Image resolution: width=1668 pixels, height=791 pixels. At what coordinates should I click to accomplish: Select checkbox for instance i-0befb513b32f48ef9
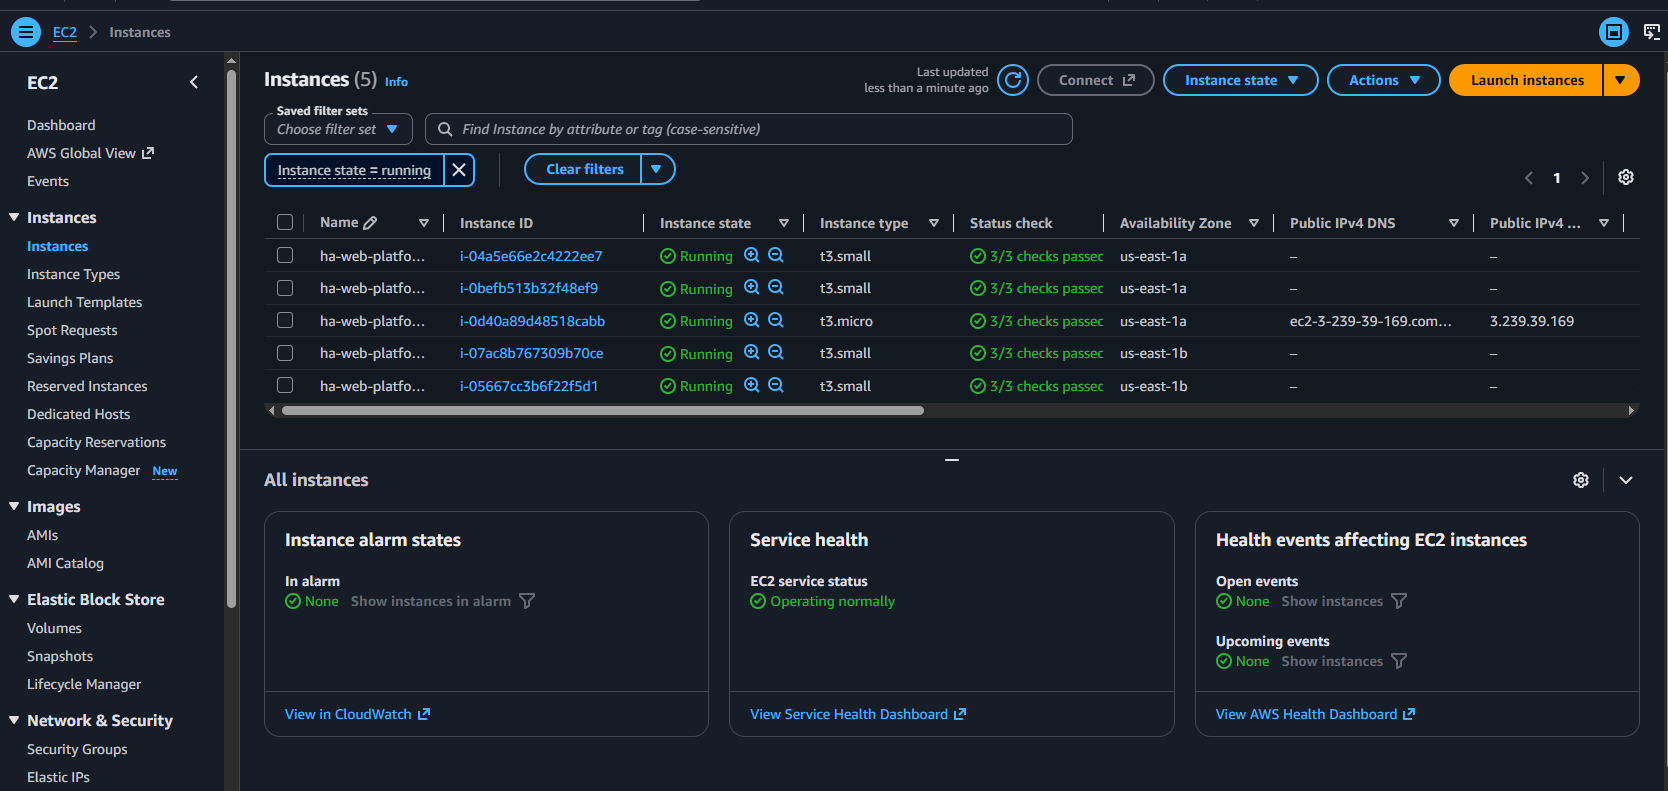point(285,288)
